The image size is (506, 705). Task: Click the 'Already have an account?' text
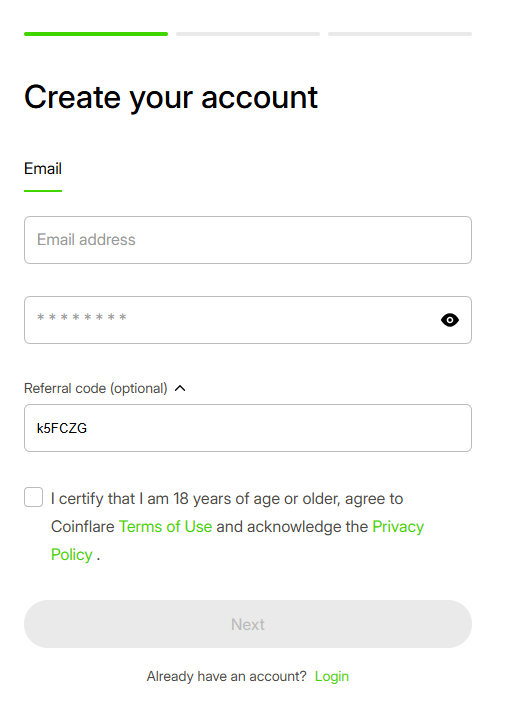coord(226,676)
